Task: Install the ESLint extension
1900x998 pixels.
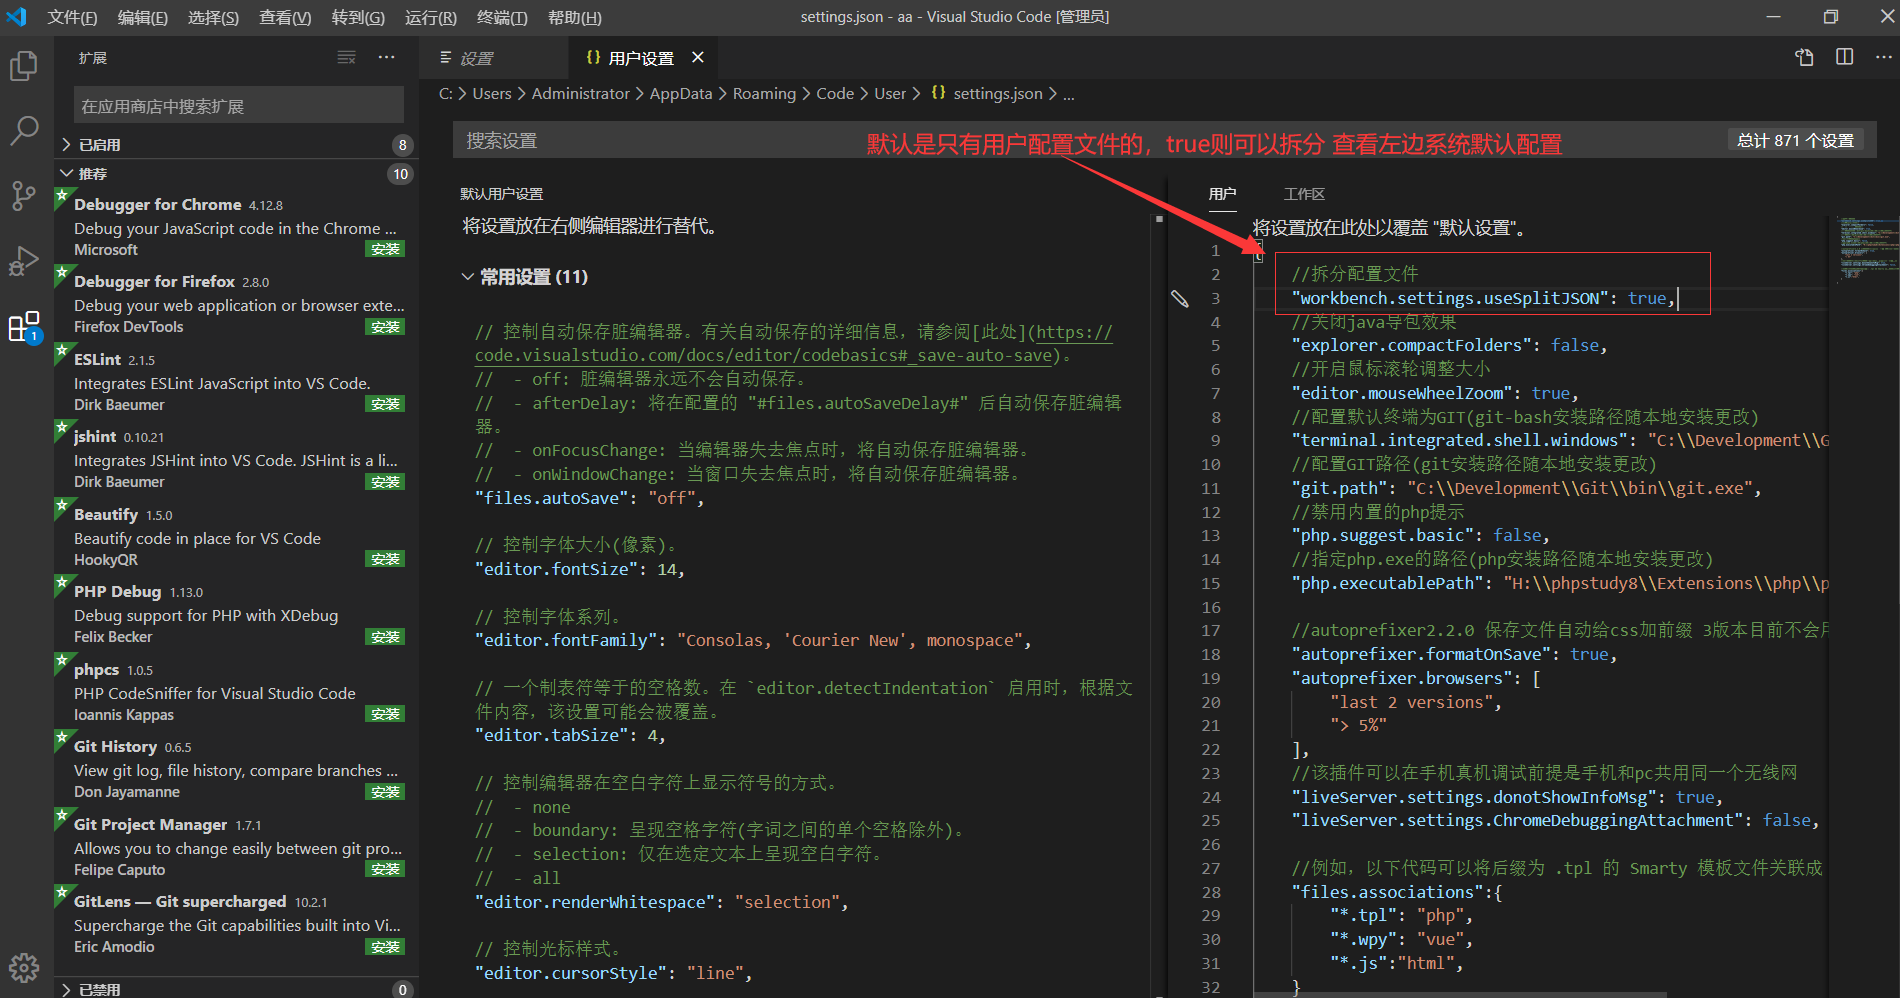Action: point(385,404)
